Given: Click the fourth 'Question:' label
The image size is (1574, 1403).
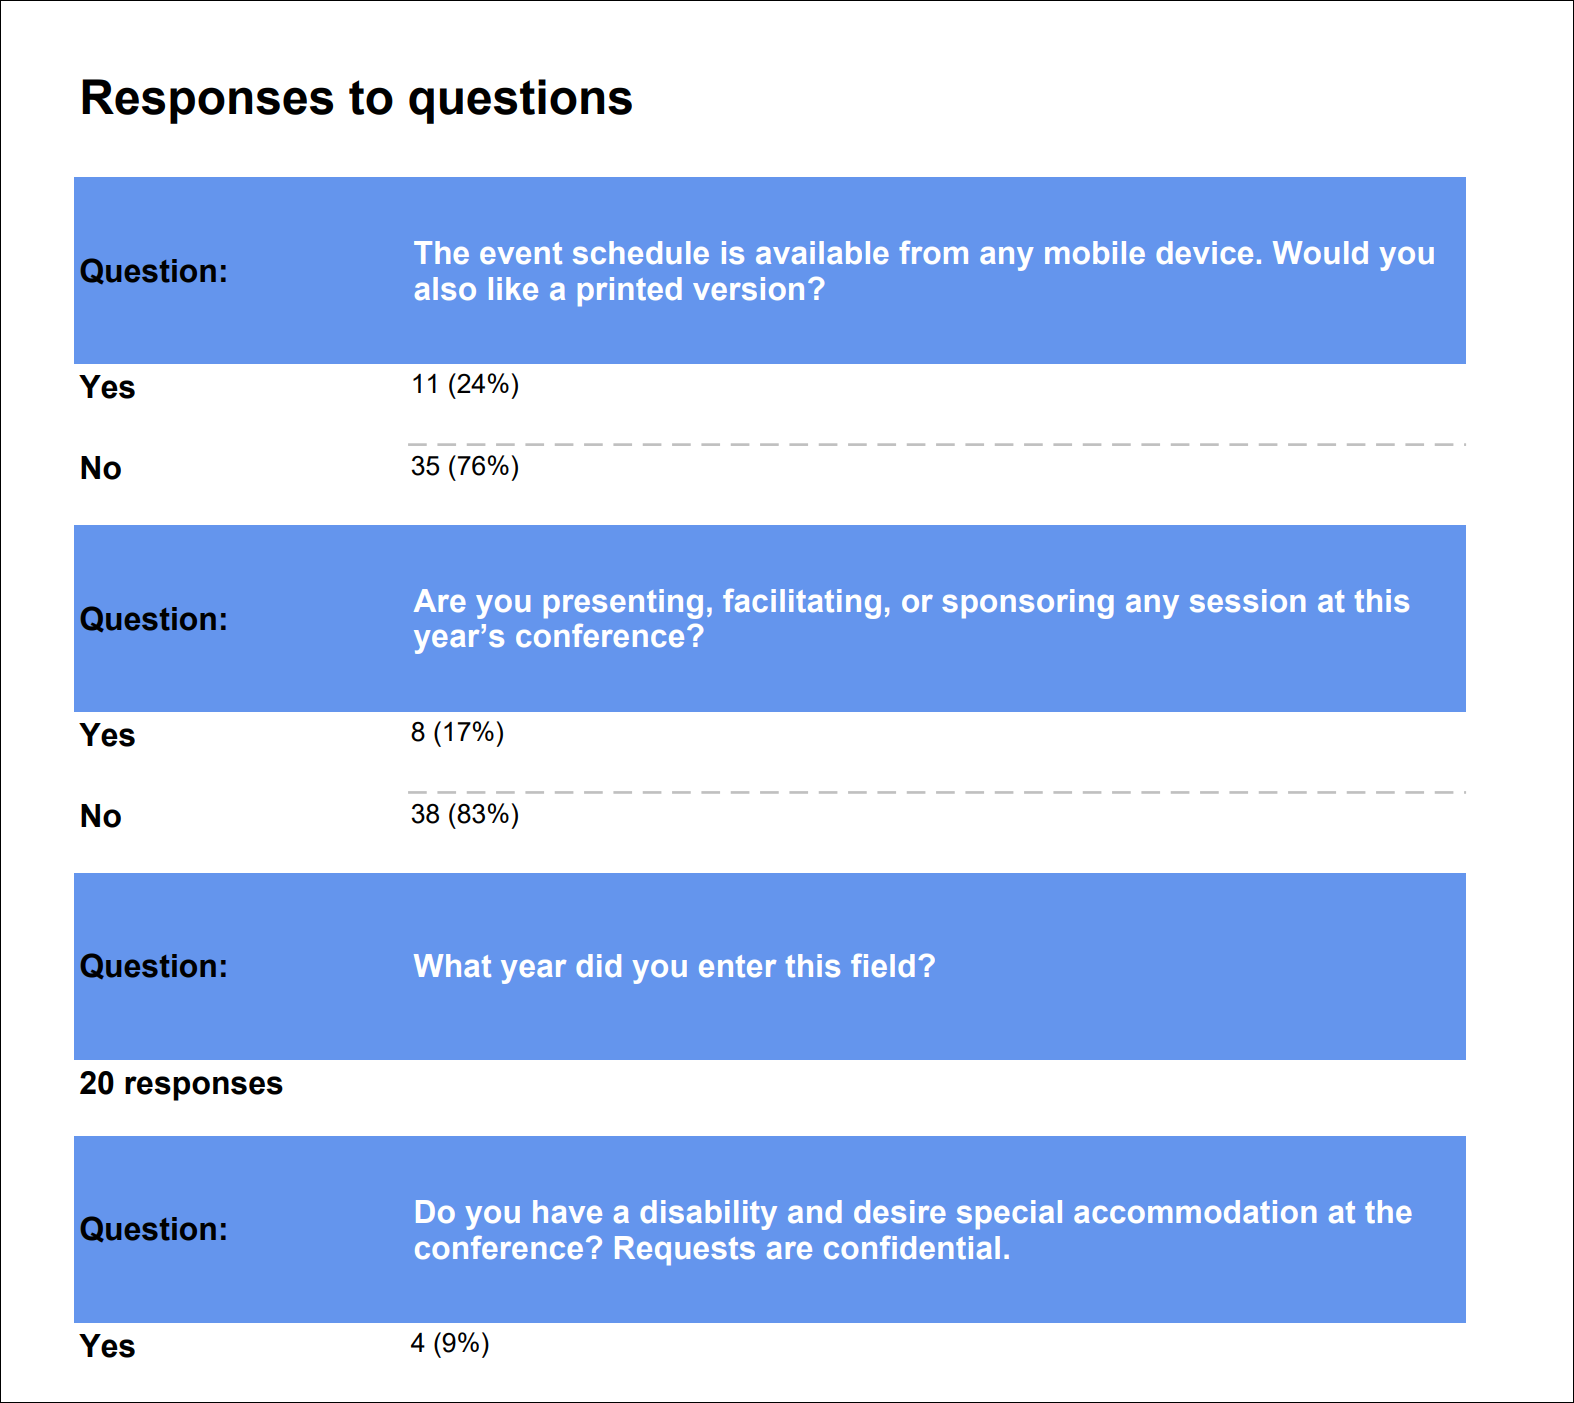Looking at the screenshot, I should coord(154,1229).
